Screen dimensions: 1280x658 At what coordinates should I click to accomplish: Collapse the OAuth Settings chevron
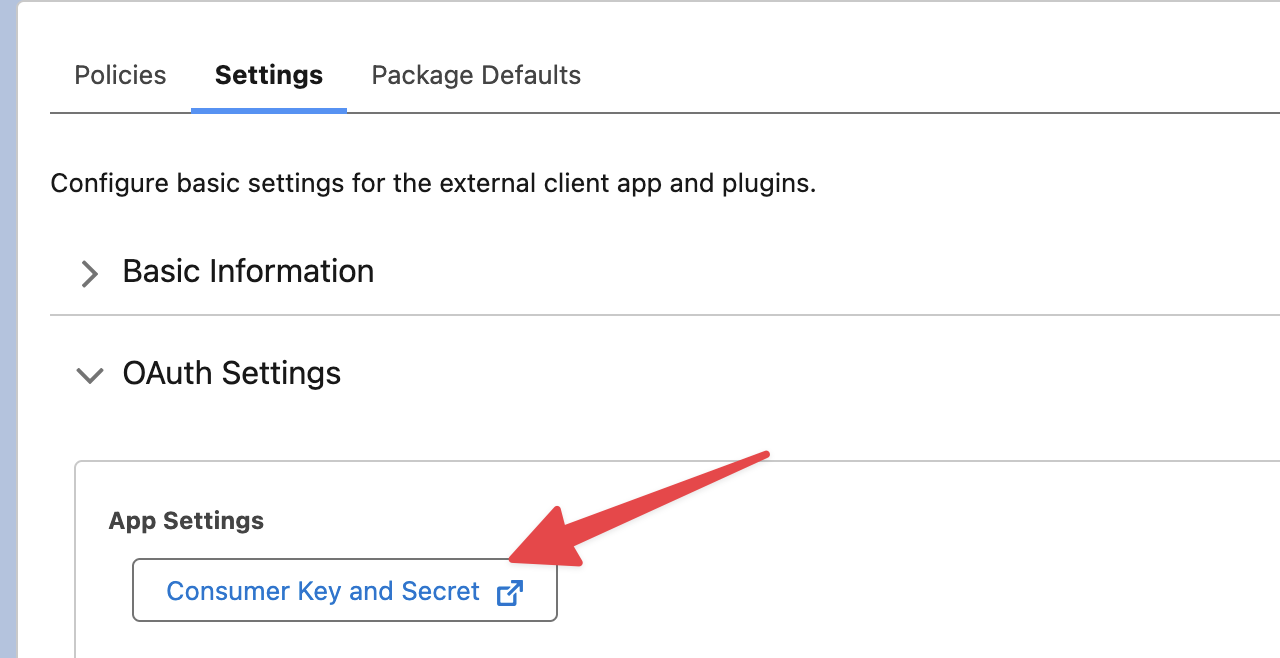coord(90,375)
